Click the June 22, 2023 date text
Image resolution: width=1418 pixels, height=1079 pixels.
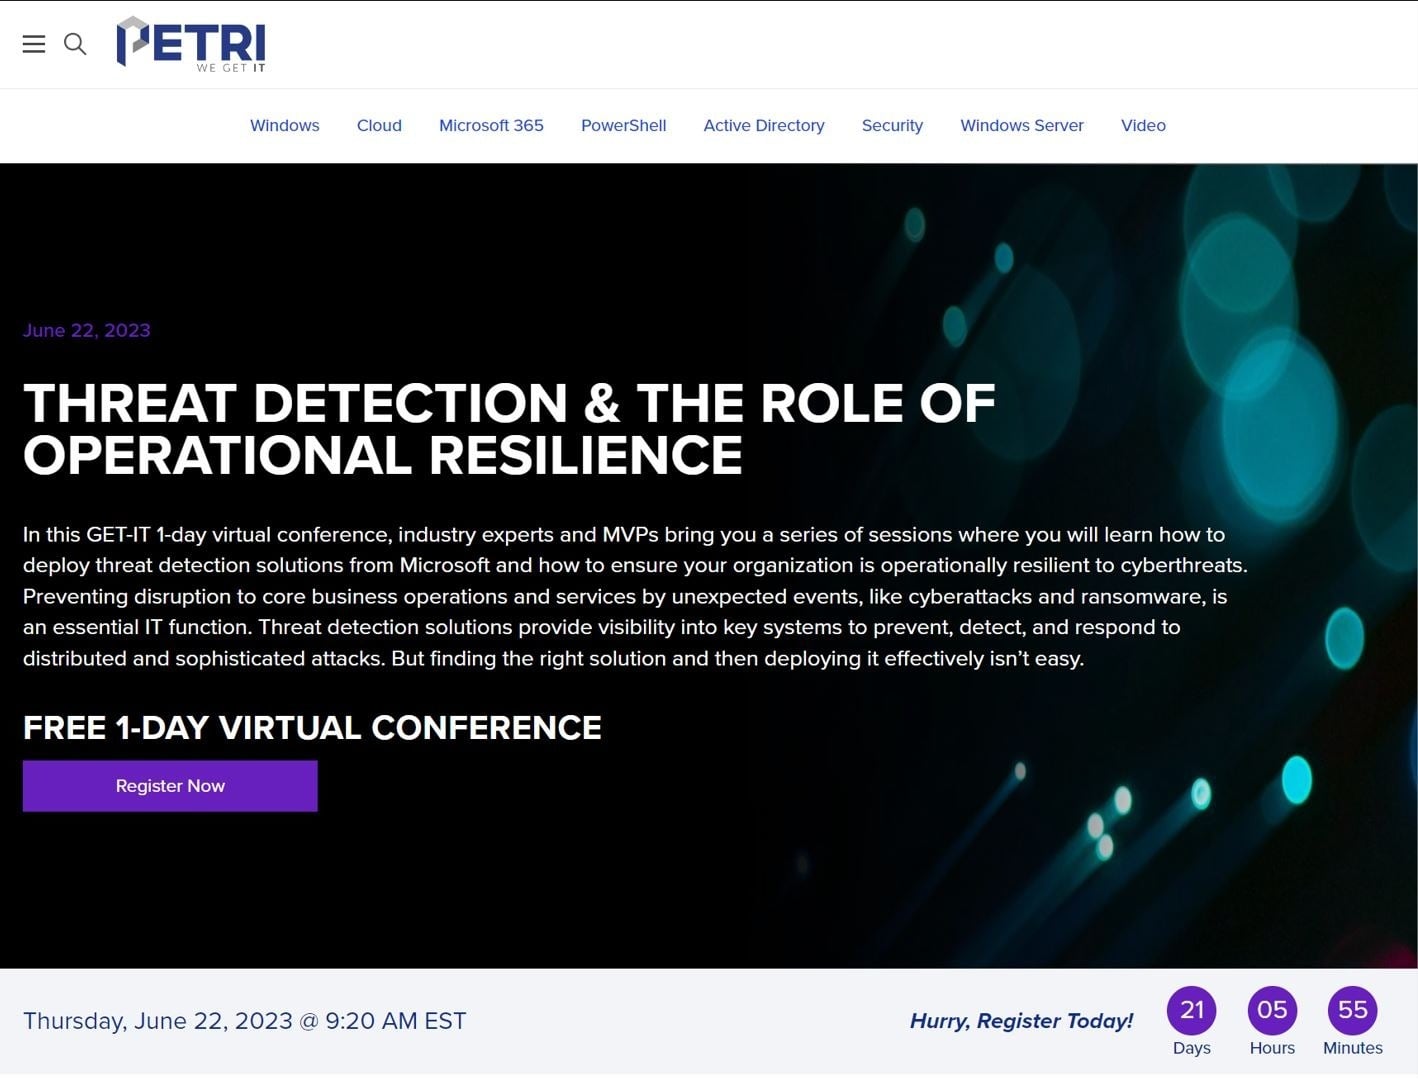point(87,330)
